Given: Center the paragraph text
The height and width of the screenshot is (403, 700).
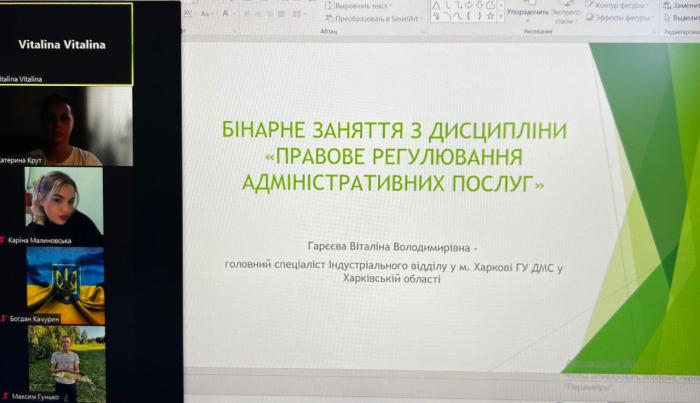Looking at the screenshot, I should pyautogui.click(x=258, y=14).
